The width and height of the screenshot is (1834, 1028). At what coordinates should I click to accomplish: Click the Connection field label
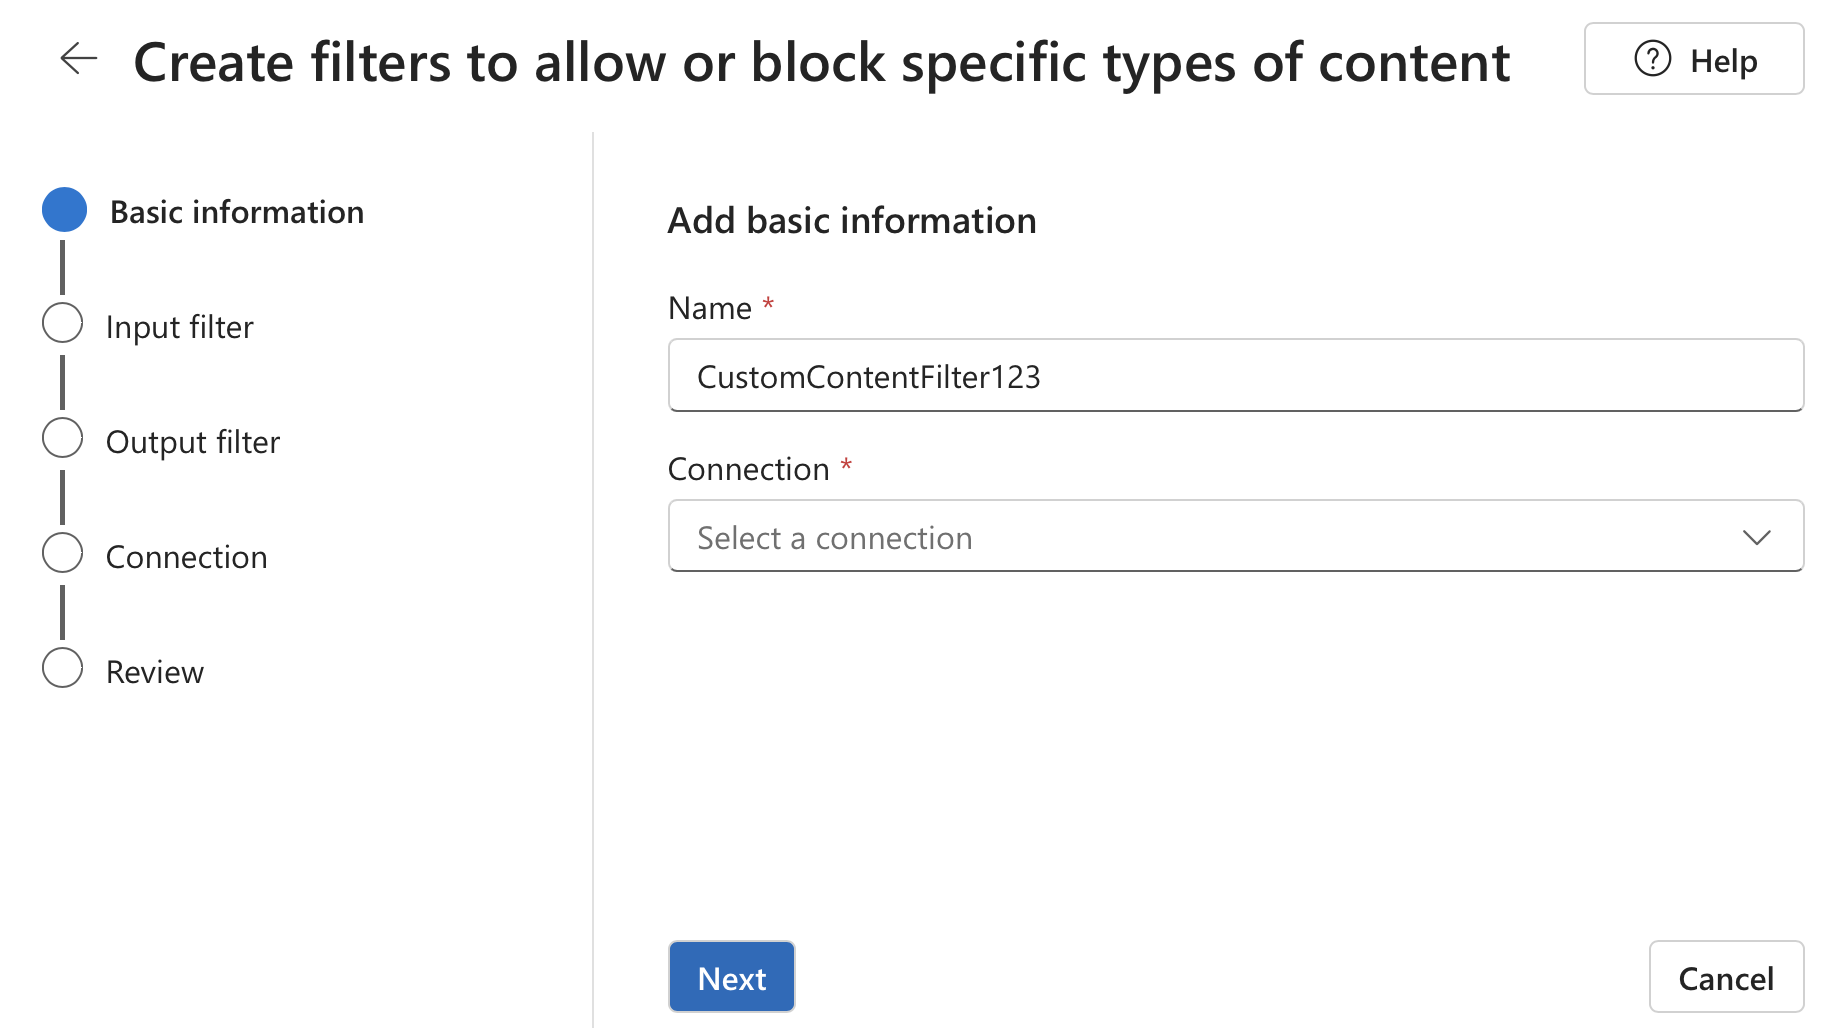pyautogui.click(x=749, y=469)
